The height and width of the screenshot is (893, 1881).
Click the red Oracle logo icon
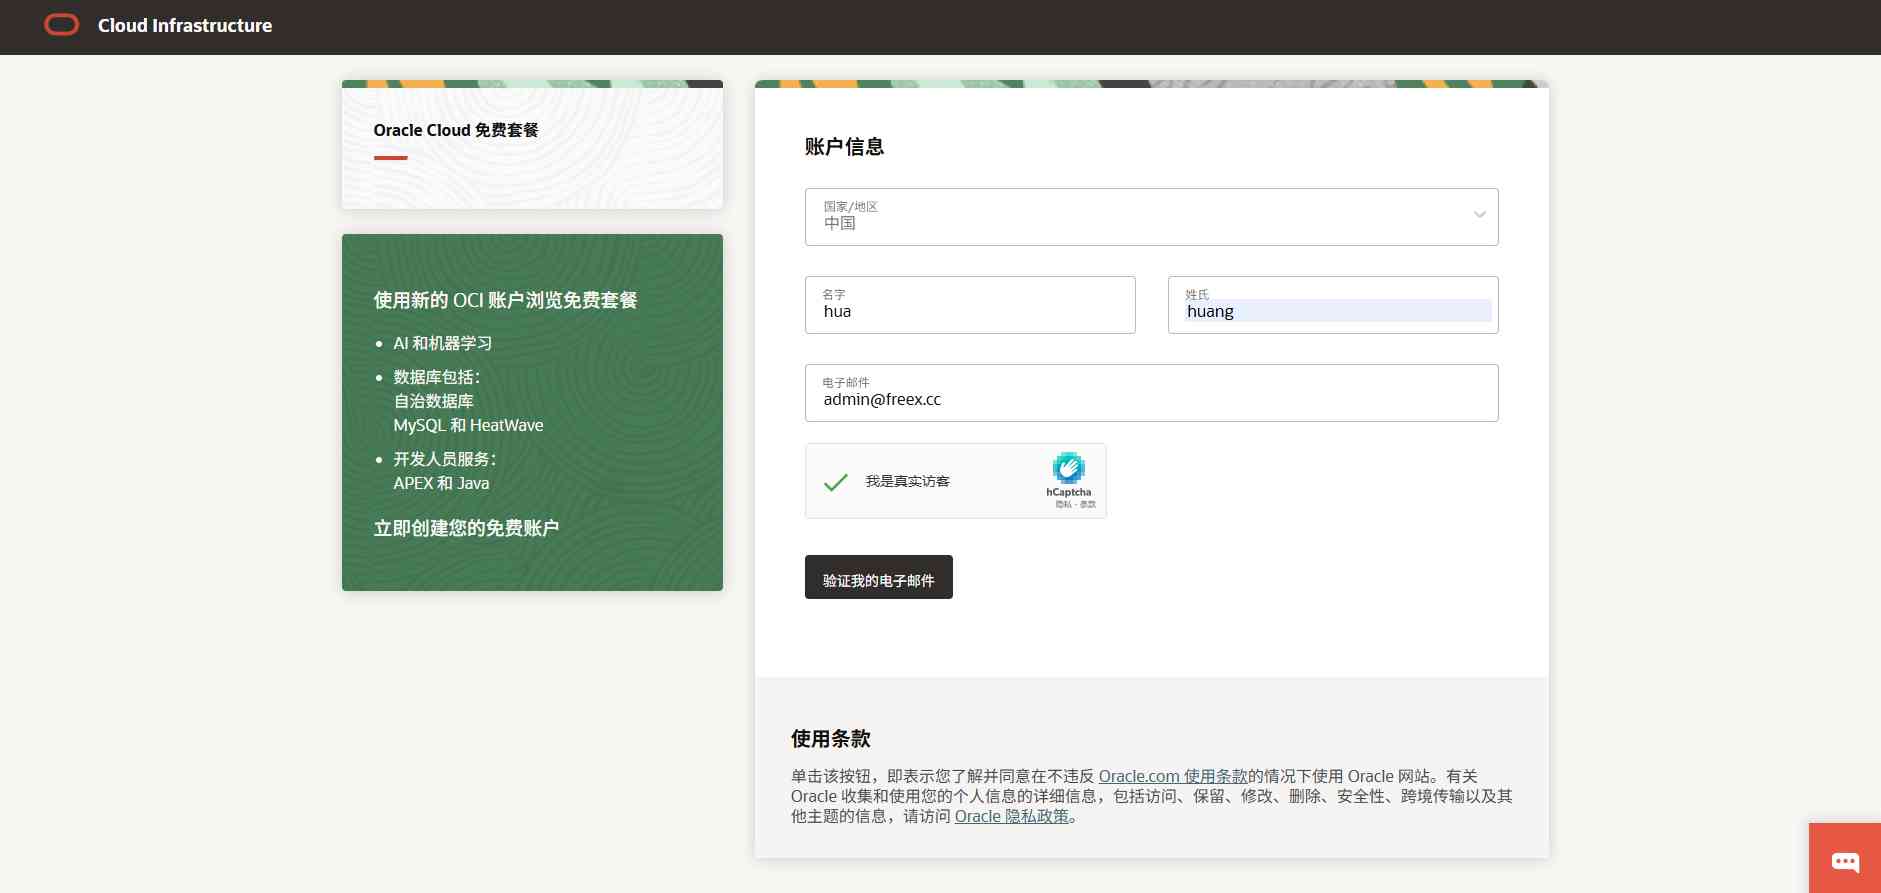click(x=62, y=25)
